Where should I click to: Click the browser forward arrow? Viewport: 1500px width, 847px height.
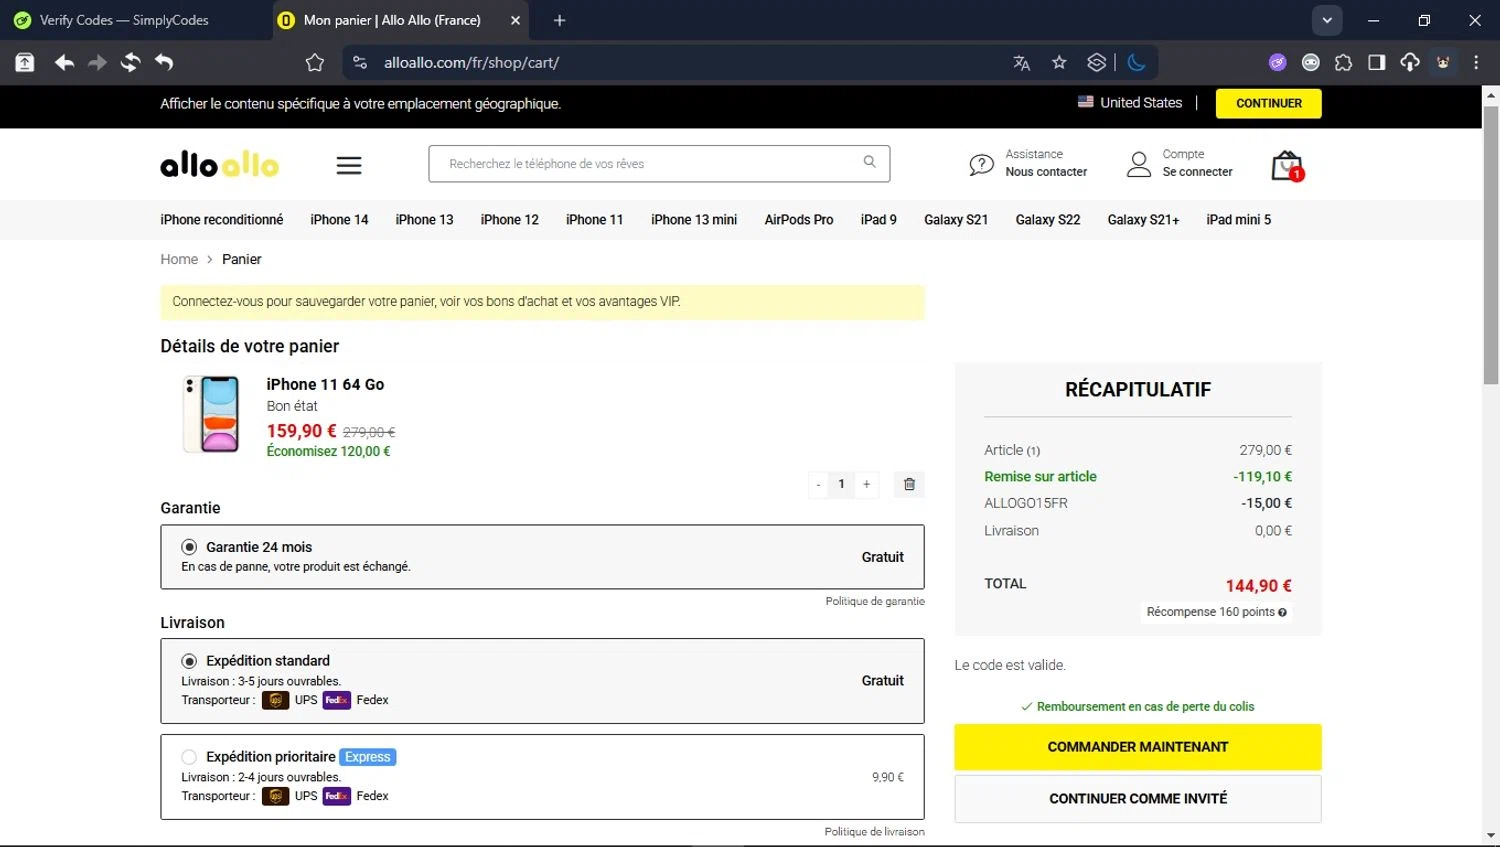[97, 63]
